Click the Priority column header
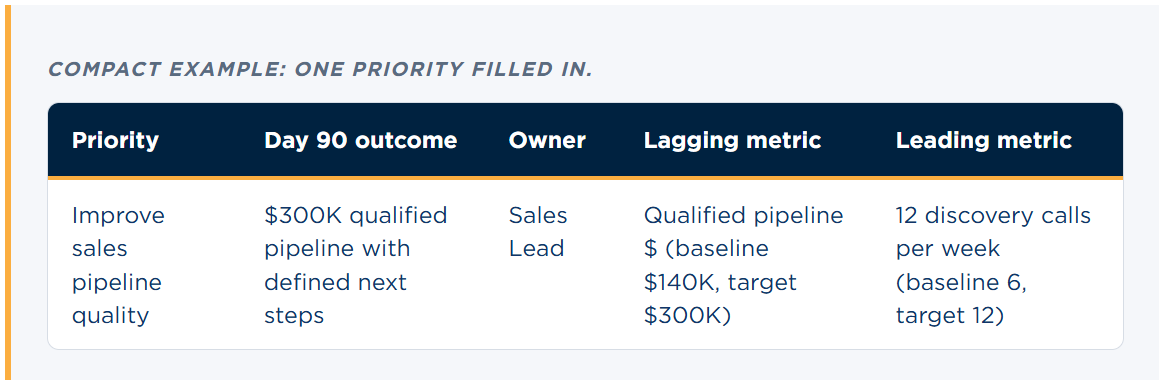This screenshot has width=1162, height=385. point(115,141)
